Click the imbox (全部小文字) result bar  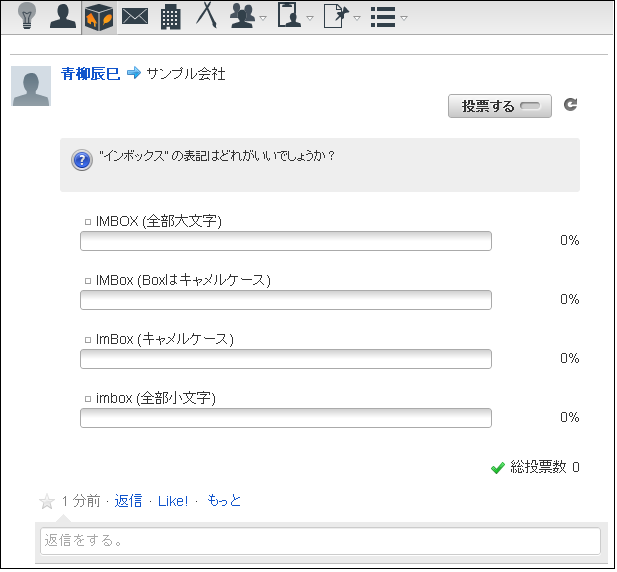coord(286,419)
